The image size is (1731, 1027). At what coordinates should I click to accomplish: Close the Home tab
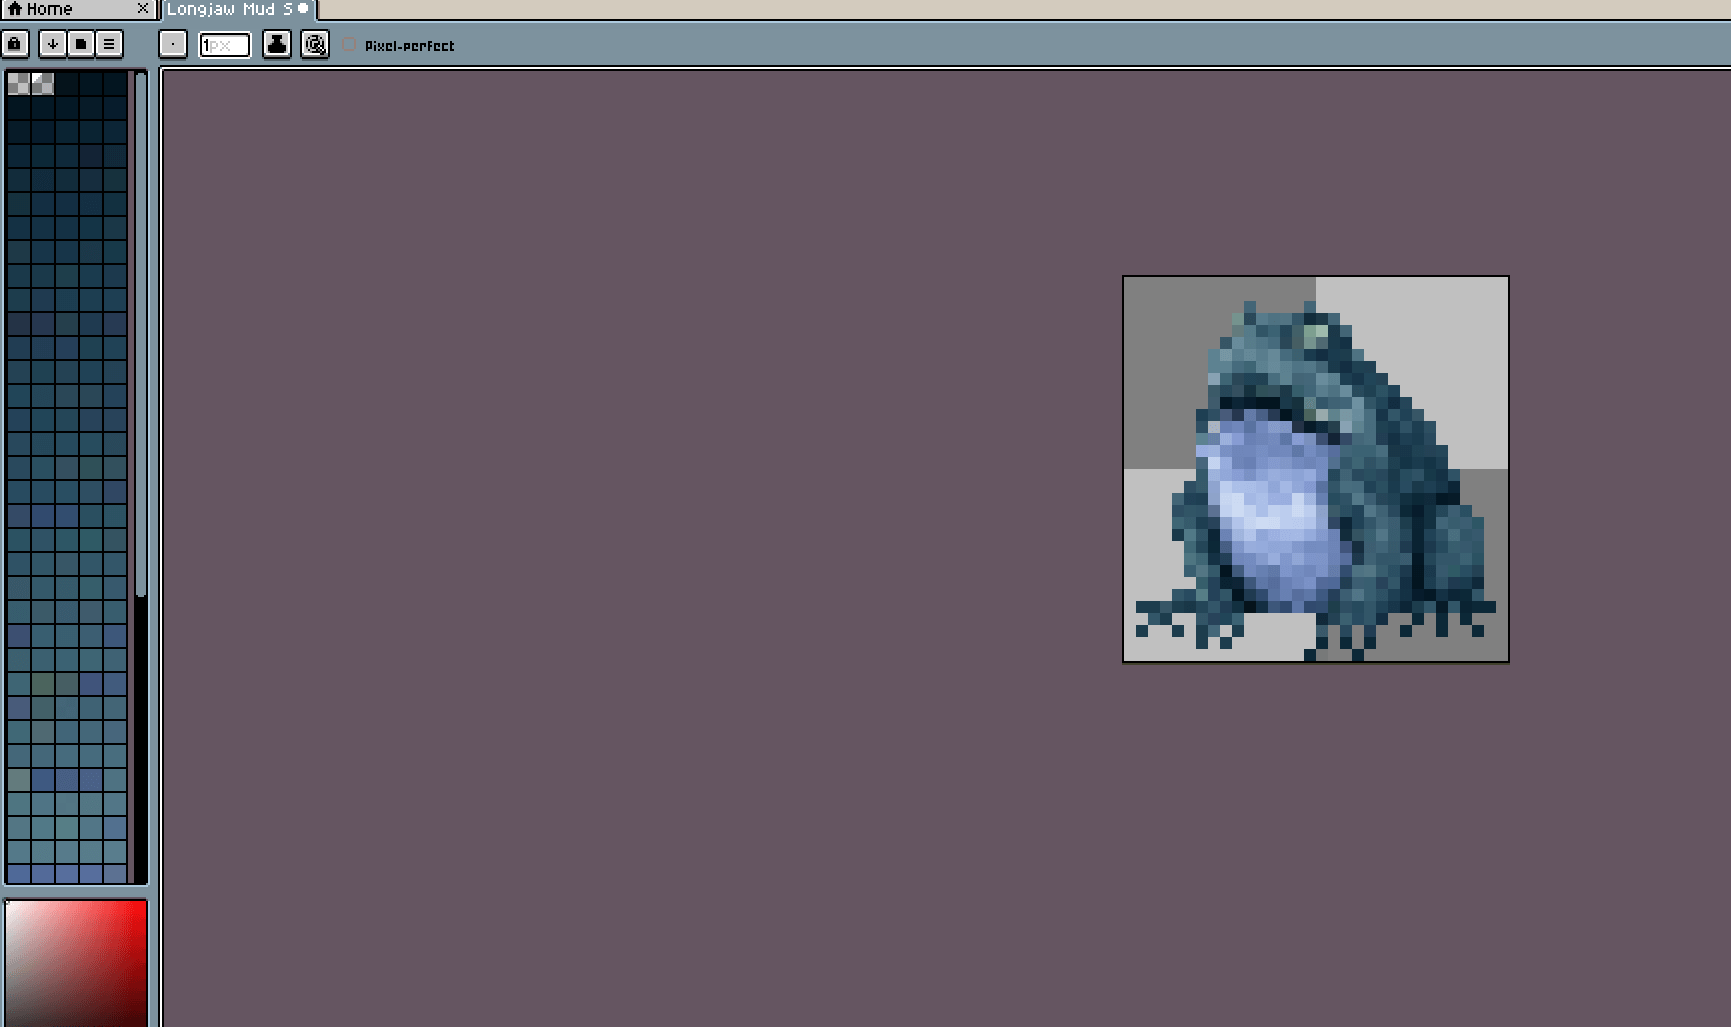pyautogui.click(x=142, y=9)
